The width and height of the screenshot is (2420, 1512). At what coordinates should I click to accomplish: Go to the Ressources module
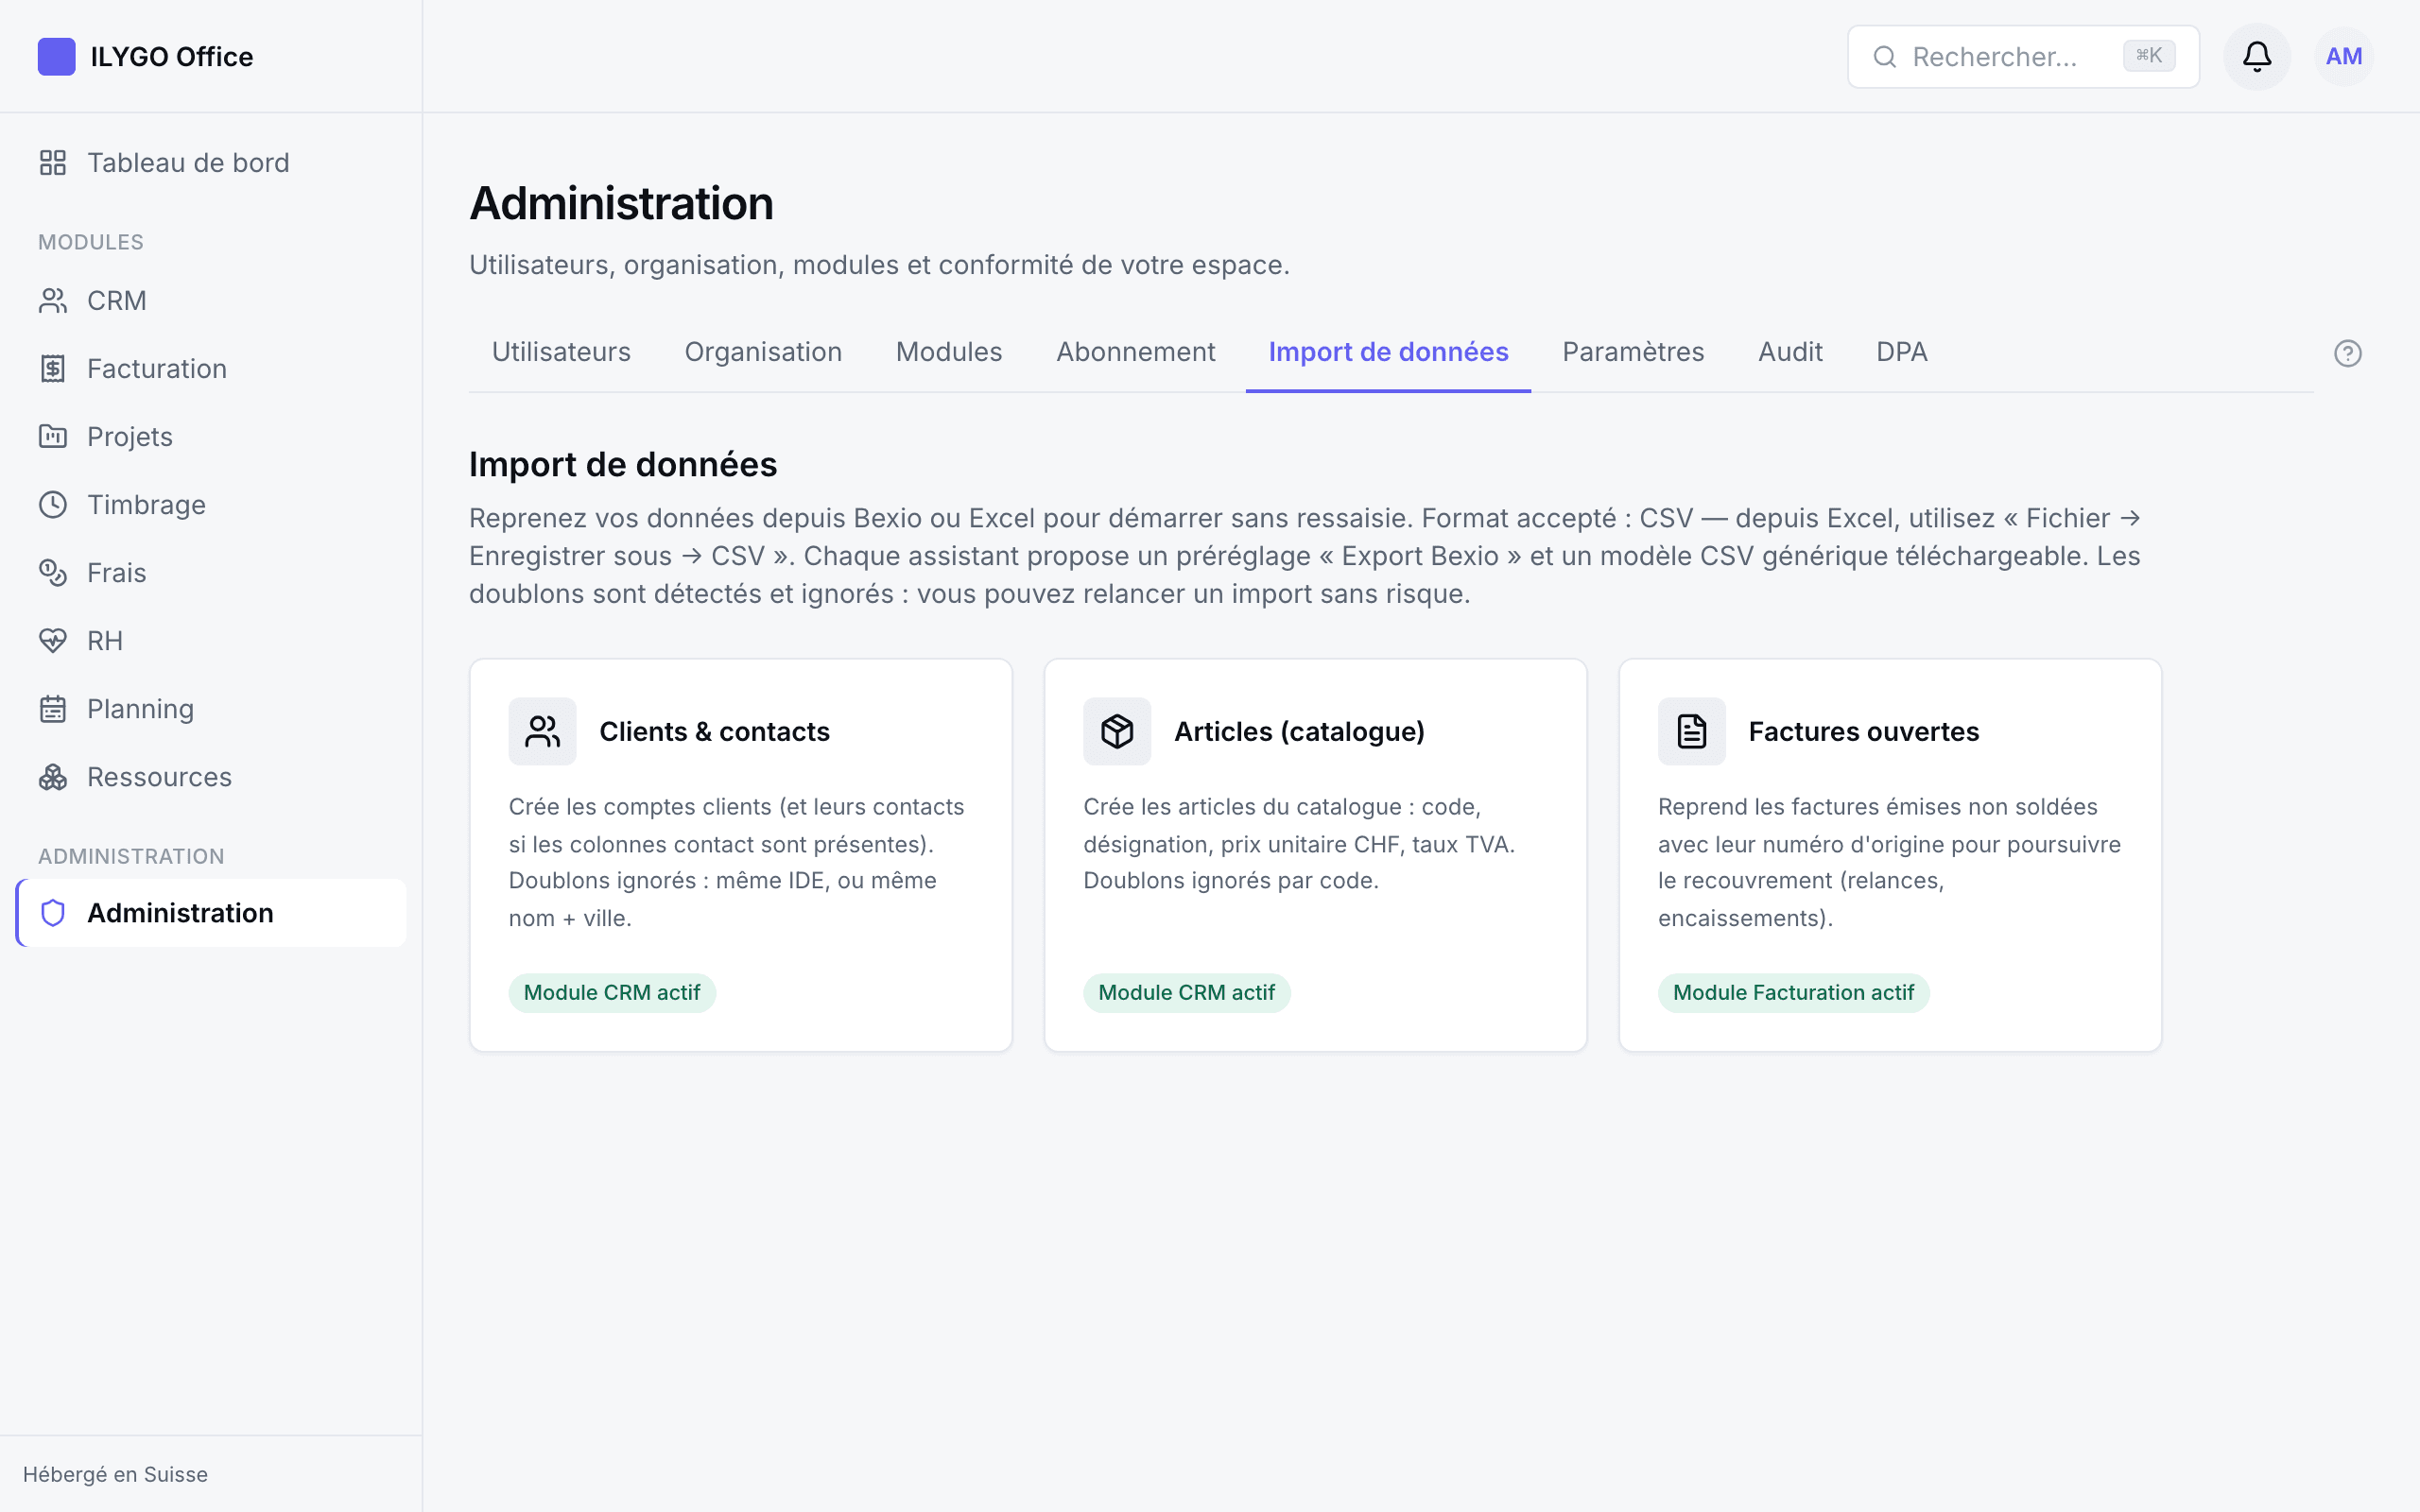211,776
